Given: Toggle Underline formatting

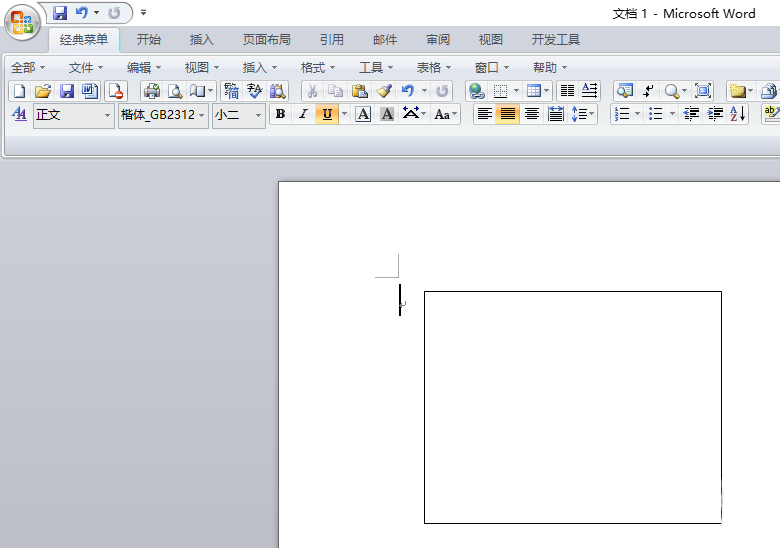Looking at the screenshot, I should [x=327, y=114].
